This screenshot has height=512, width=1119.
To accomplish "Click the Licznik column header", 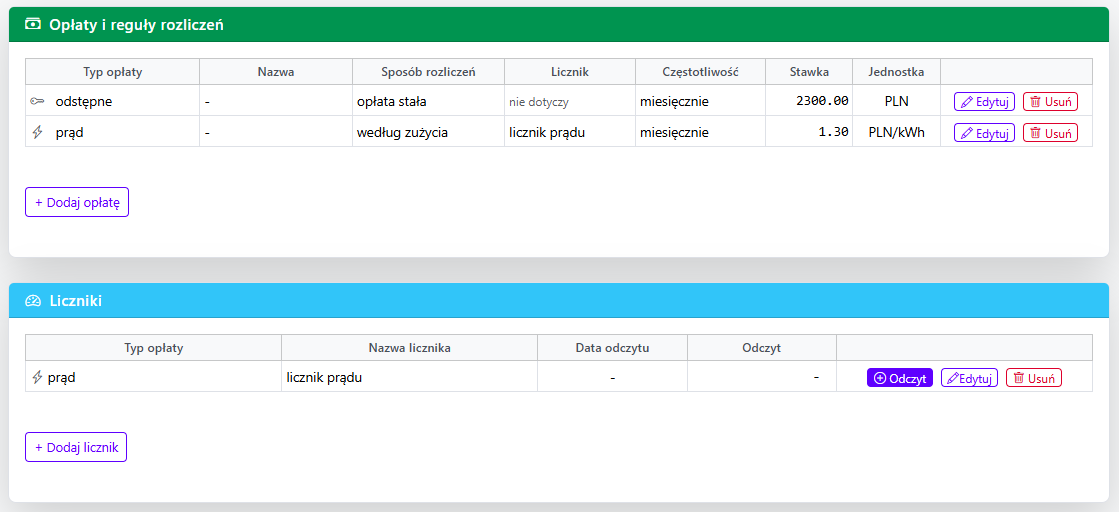I will click(x=569, y=71).
